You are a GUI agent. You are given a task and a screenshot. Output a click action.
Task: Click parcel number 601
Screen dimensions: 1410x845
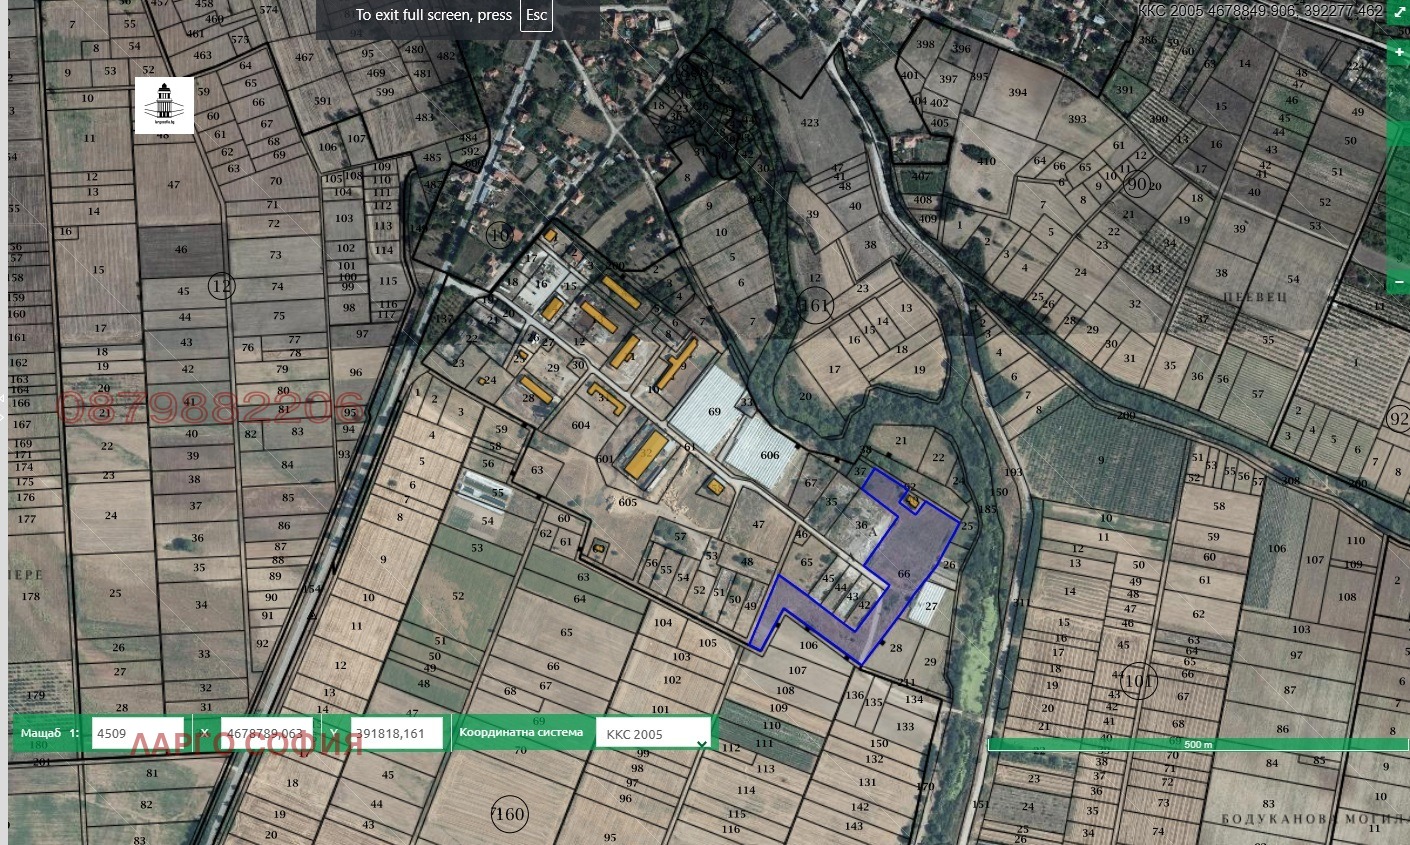click(x=604, y=459)
